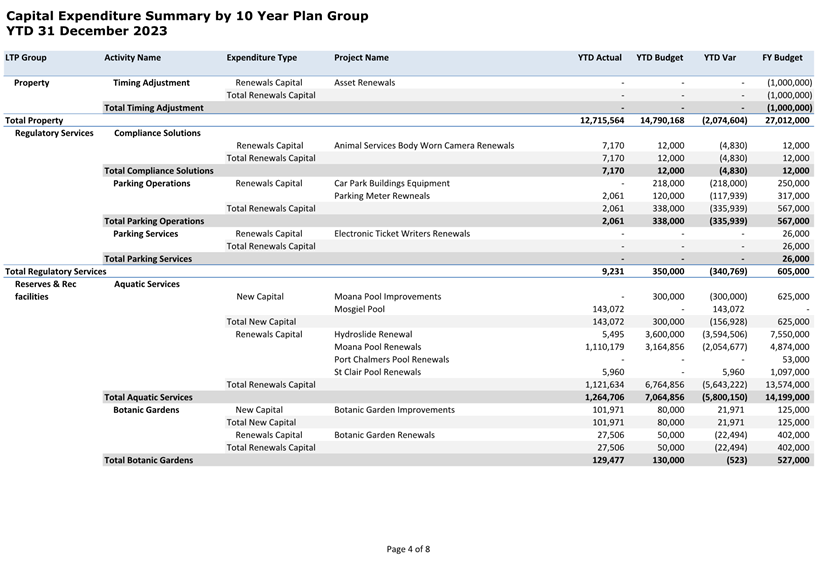Click 'Animal Services Body Worn Camera Renewals'
This screenshot has width=817, height=578.
pyautogui.click(x=424, y=145)
